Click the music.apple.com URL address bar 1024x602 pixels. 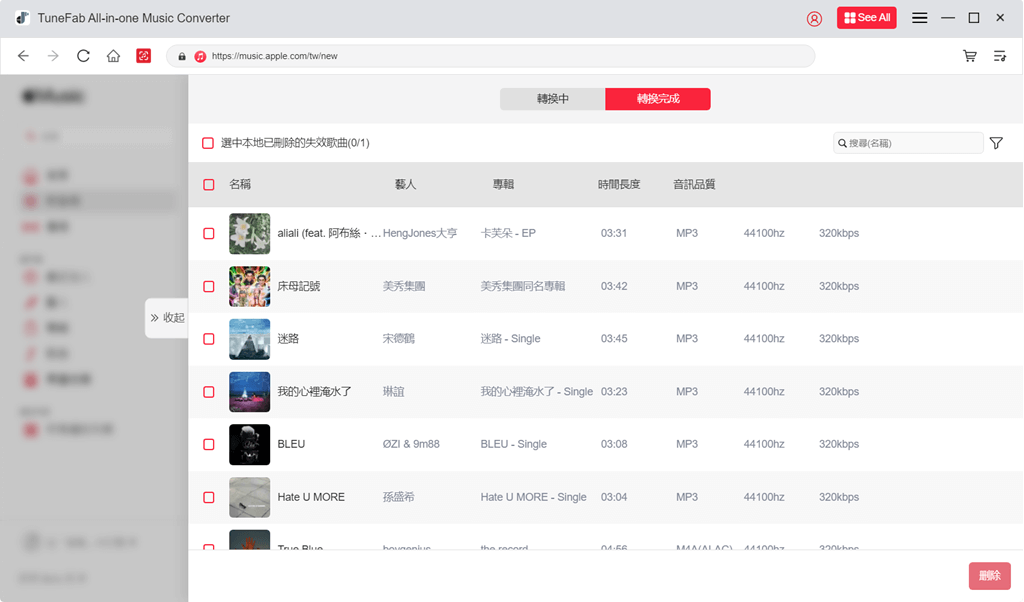point(490,56)
